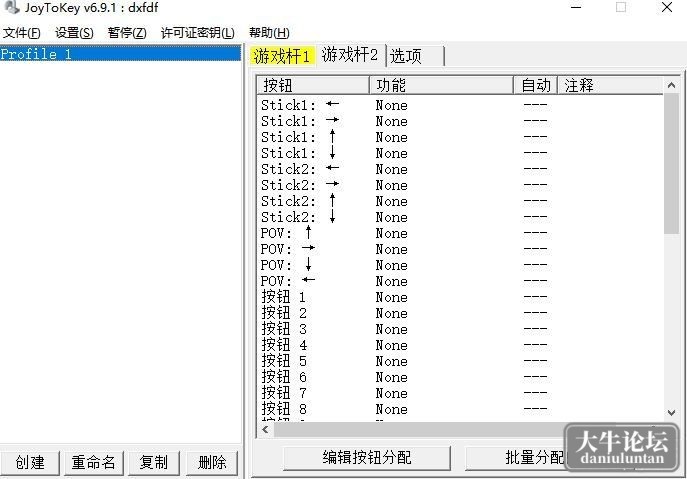Viewport: 687px width, 479px height.
Task: Click the list's scroll up arrow
Action: 671,85
